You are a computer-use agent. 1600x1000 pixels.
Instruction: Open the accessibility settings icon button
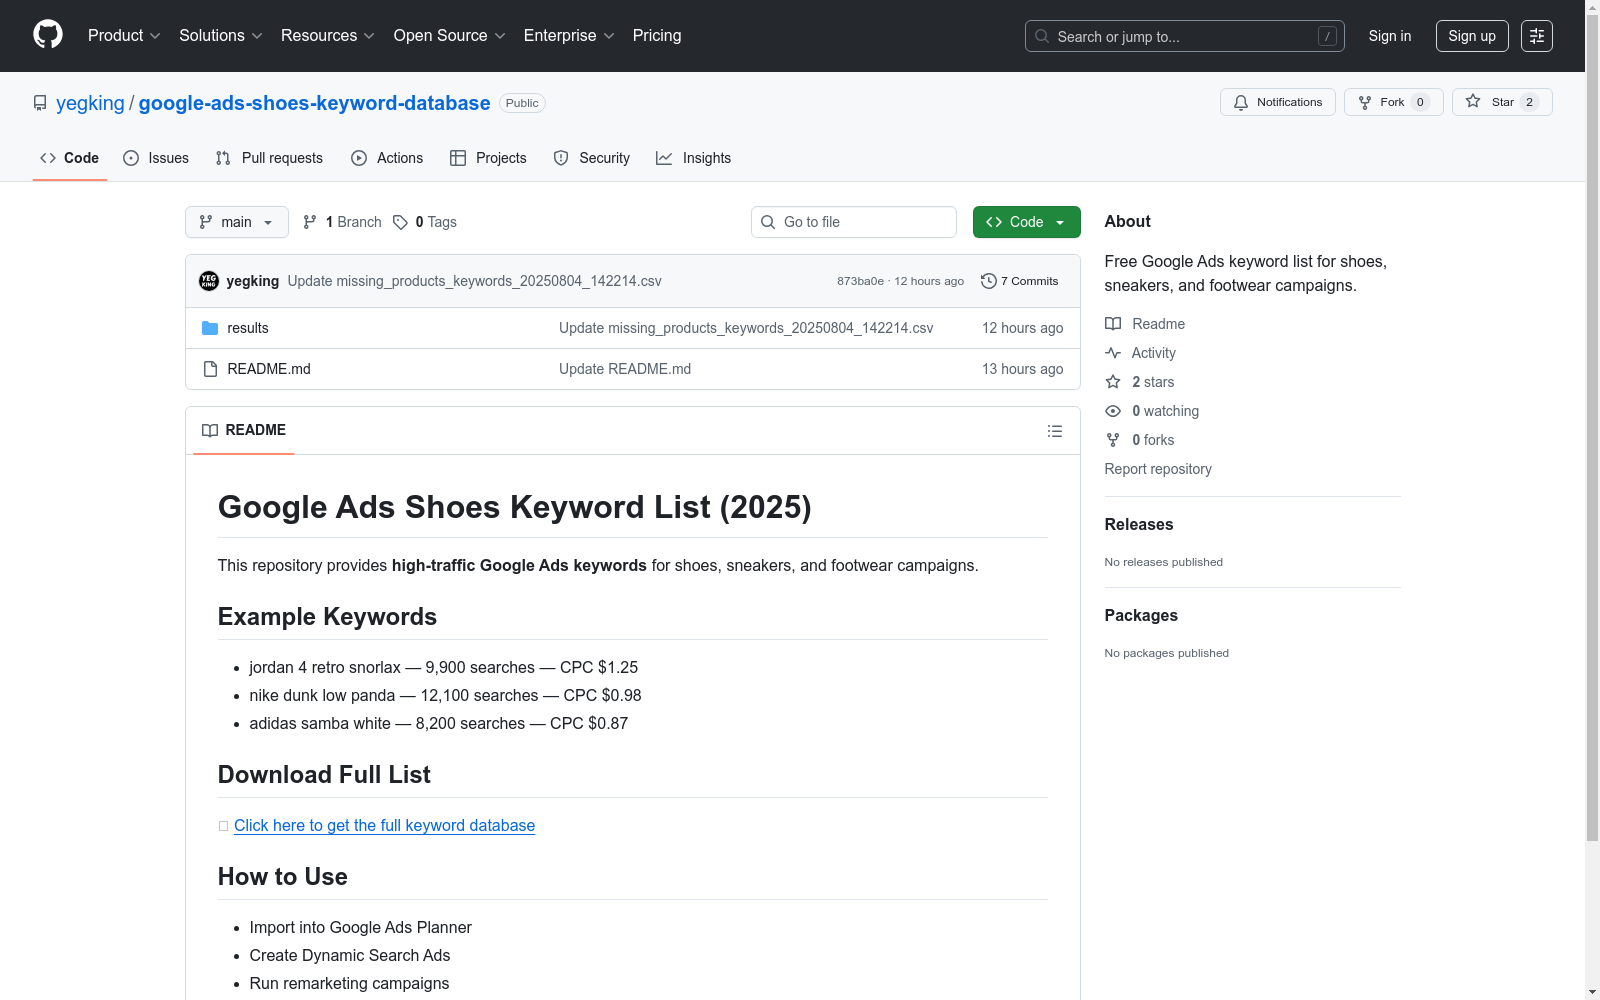pos(1537,36)
